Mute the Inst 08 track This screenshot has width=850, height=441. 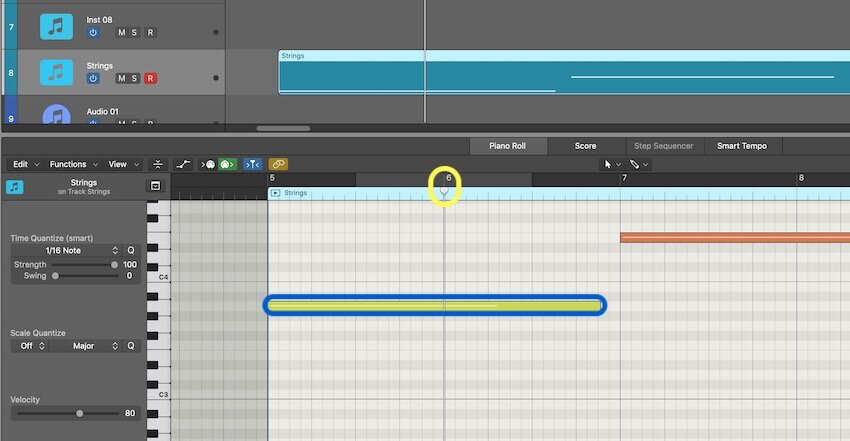pos(121,33)
